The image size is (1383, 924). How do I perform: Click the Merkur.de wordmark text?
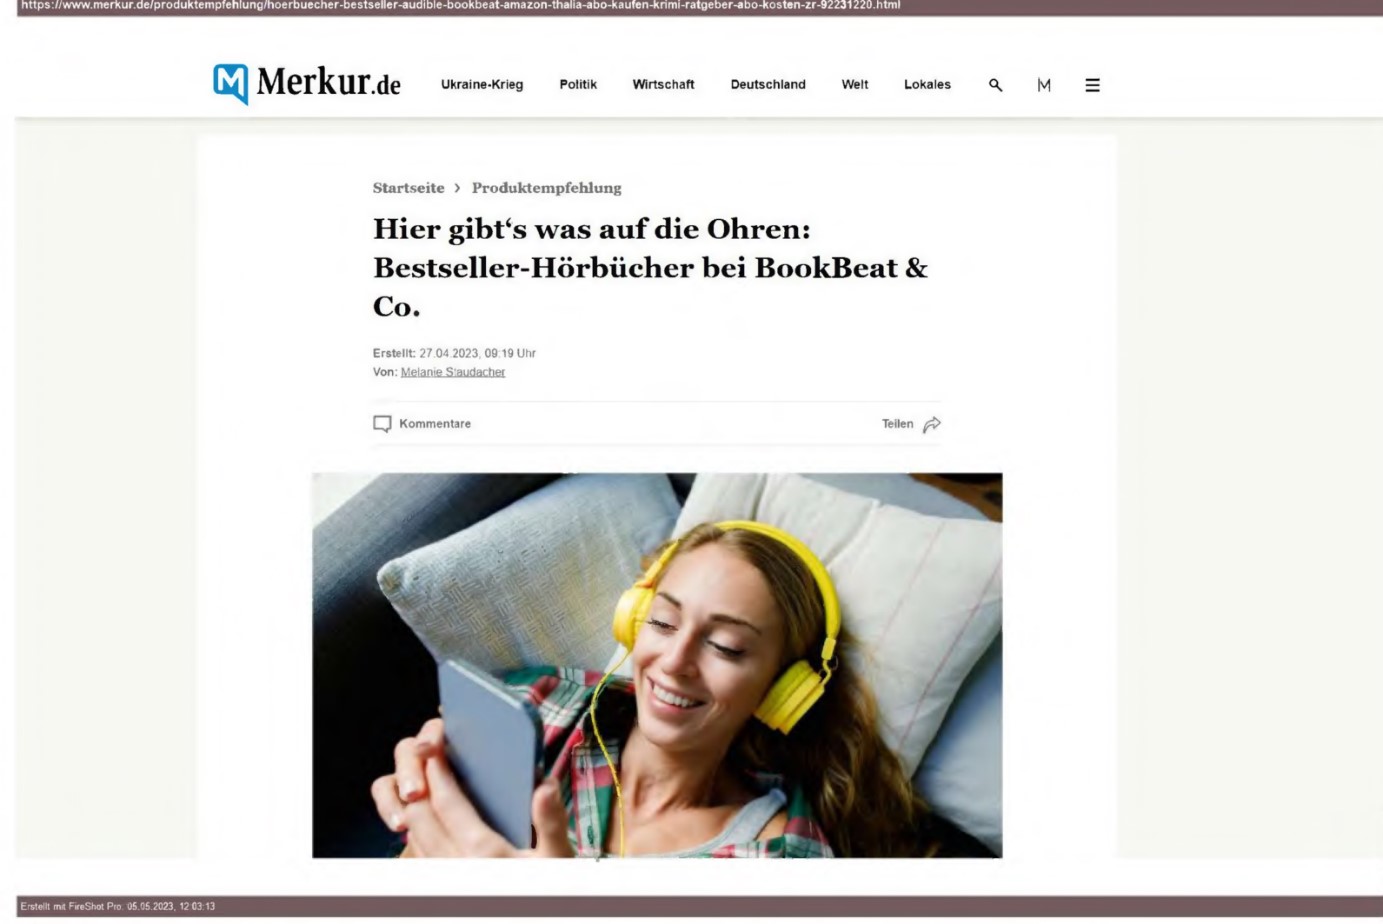(328, 82)
